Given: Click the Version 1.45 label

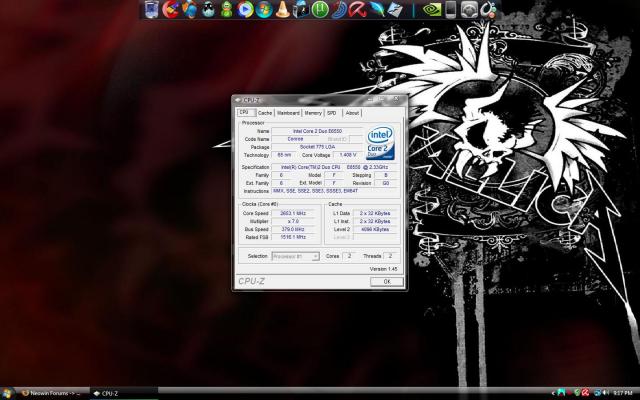Looking at the screenshot, I should (x=383, y=269).
